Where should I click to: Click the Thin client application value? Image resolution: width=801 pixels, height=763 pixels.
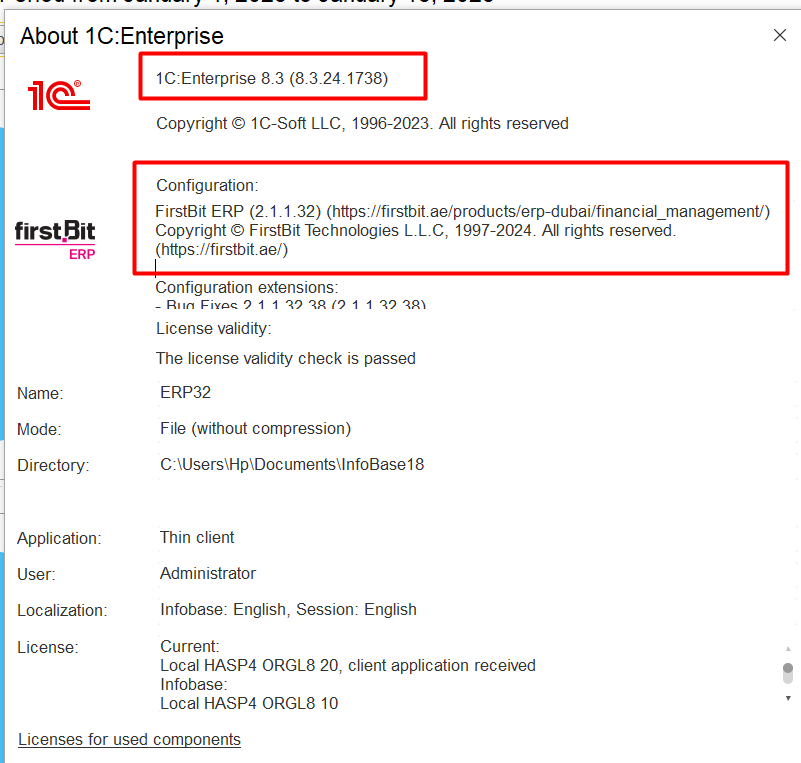point(197,537)
